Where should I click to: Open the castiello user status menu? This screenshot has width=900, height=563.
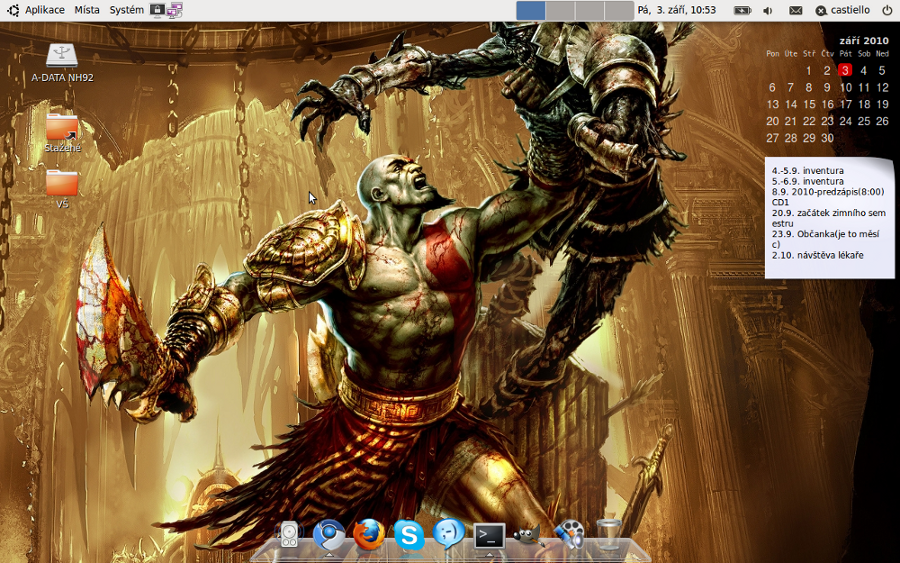pos(843,10)
